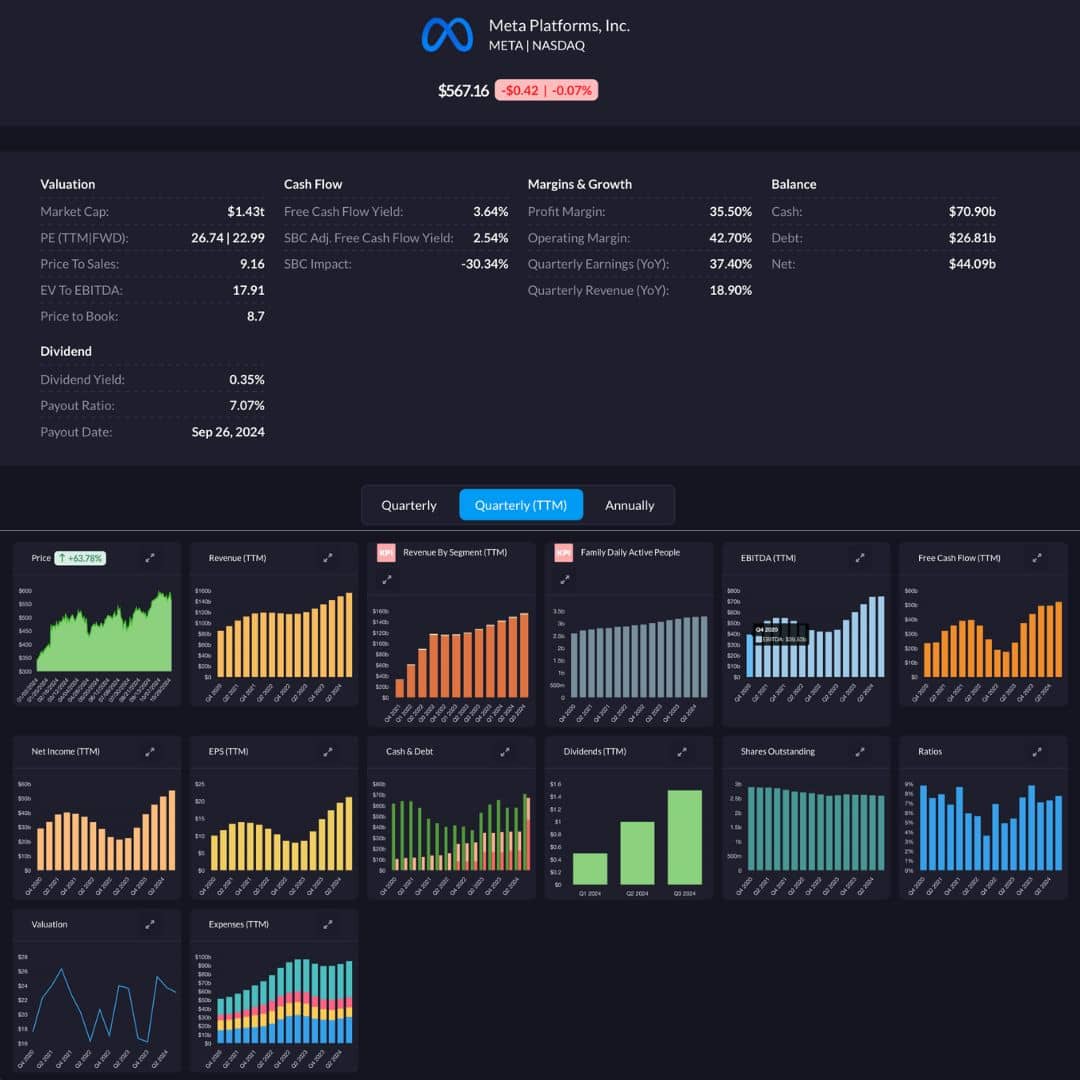Click the Payout Ratio value 7.07%
1080x1080 pixels.
(247, 406)
